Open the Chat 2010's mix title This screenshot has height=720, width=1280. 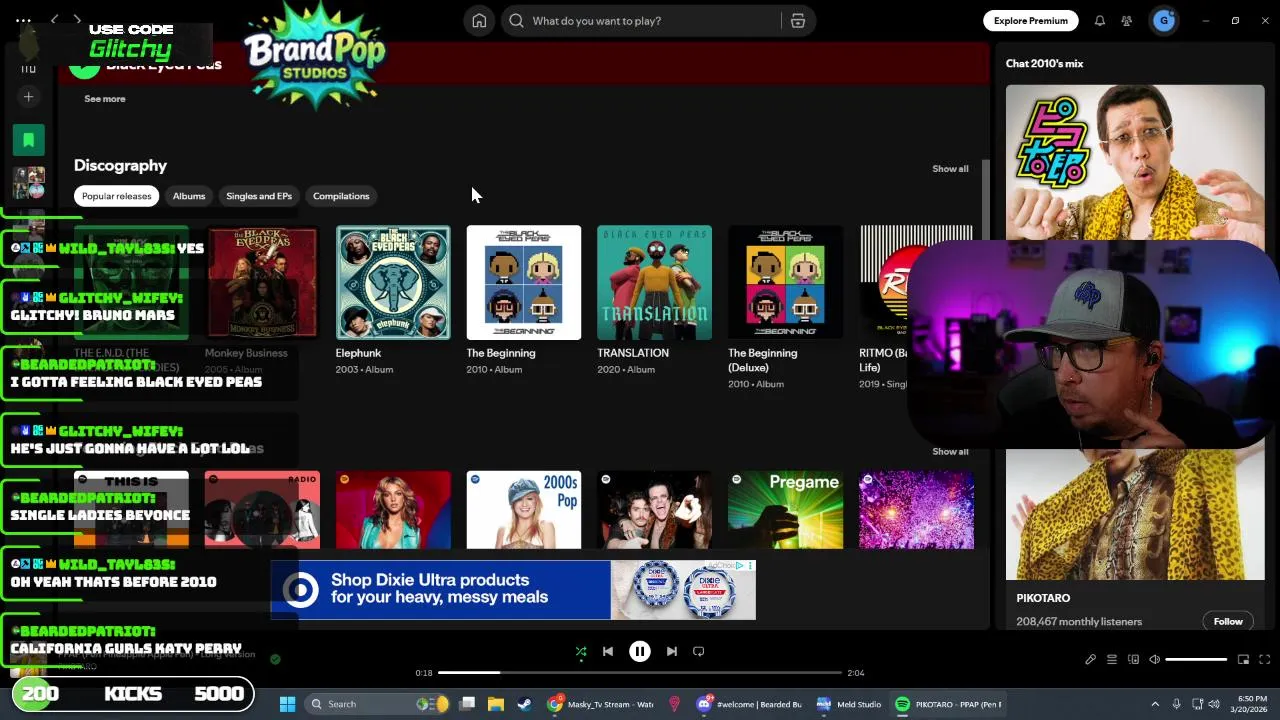tap(1044, 64)
